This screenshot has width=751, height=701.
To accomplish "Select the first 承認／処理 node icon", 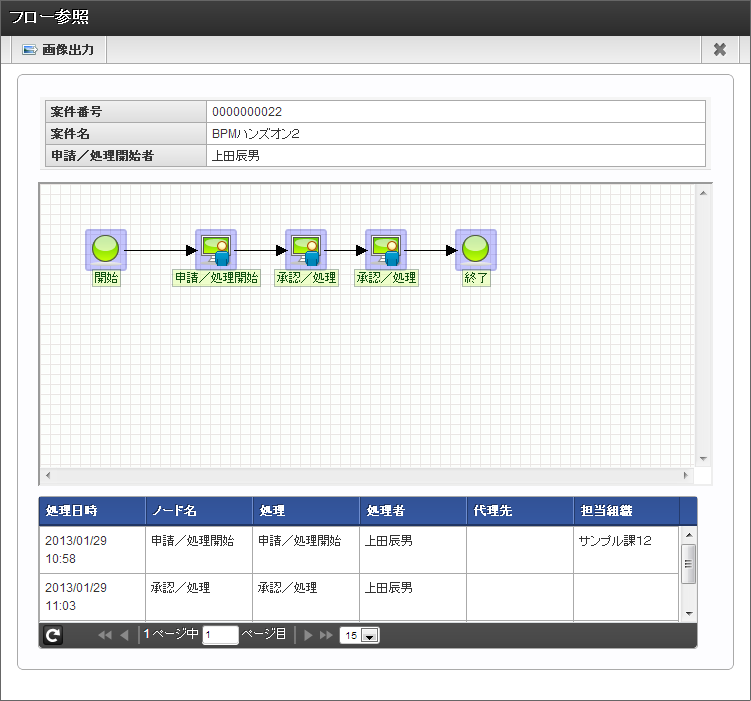I will click(306, 250).
